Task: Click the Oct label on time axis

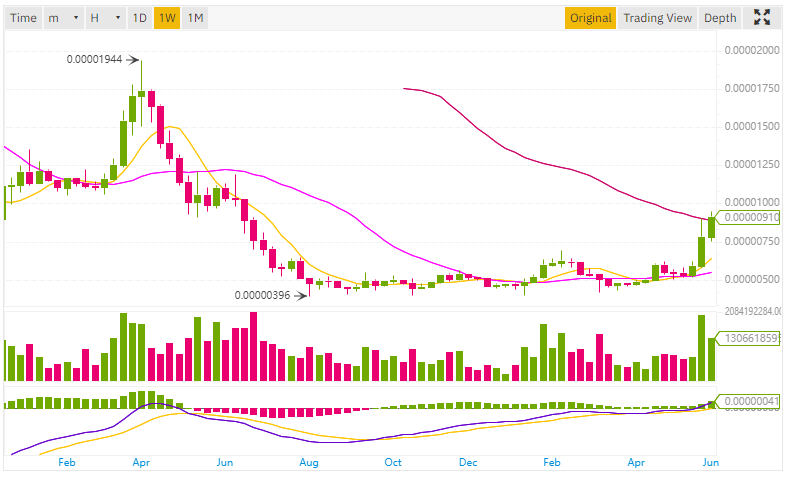Action: click(393, 462)
